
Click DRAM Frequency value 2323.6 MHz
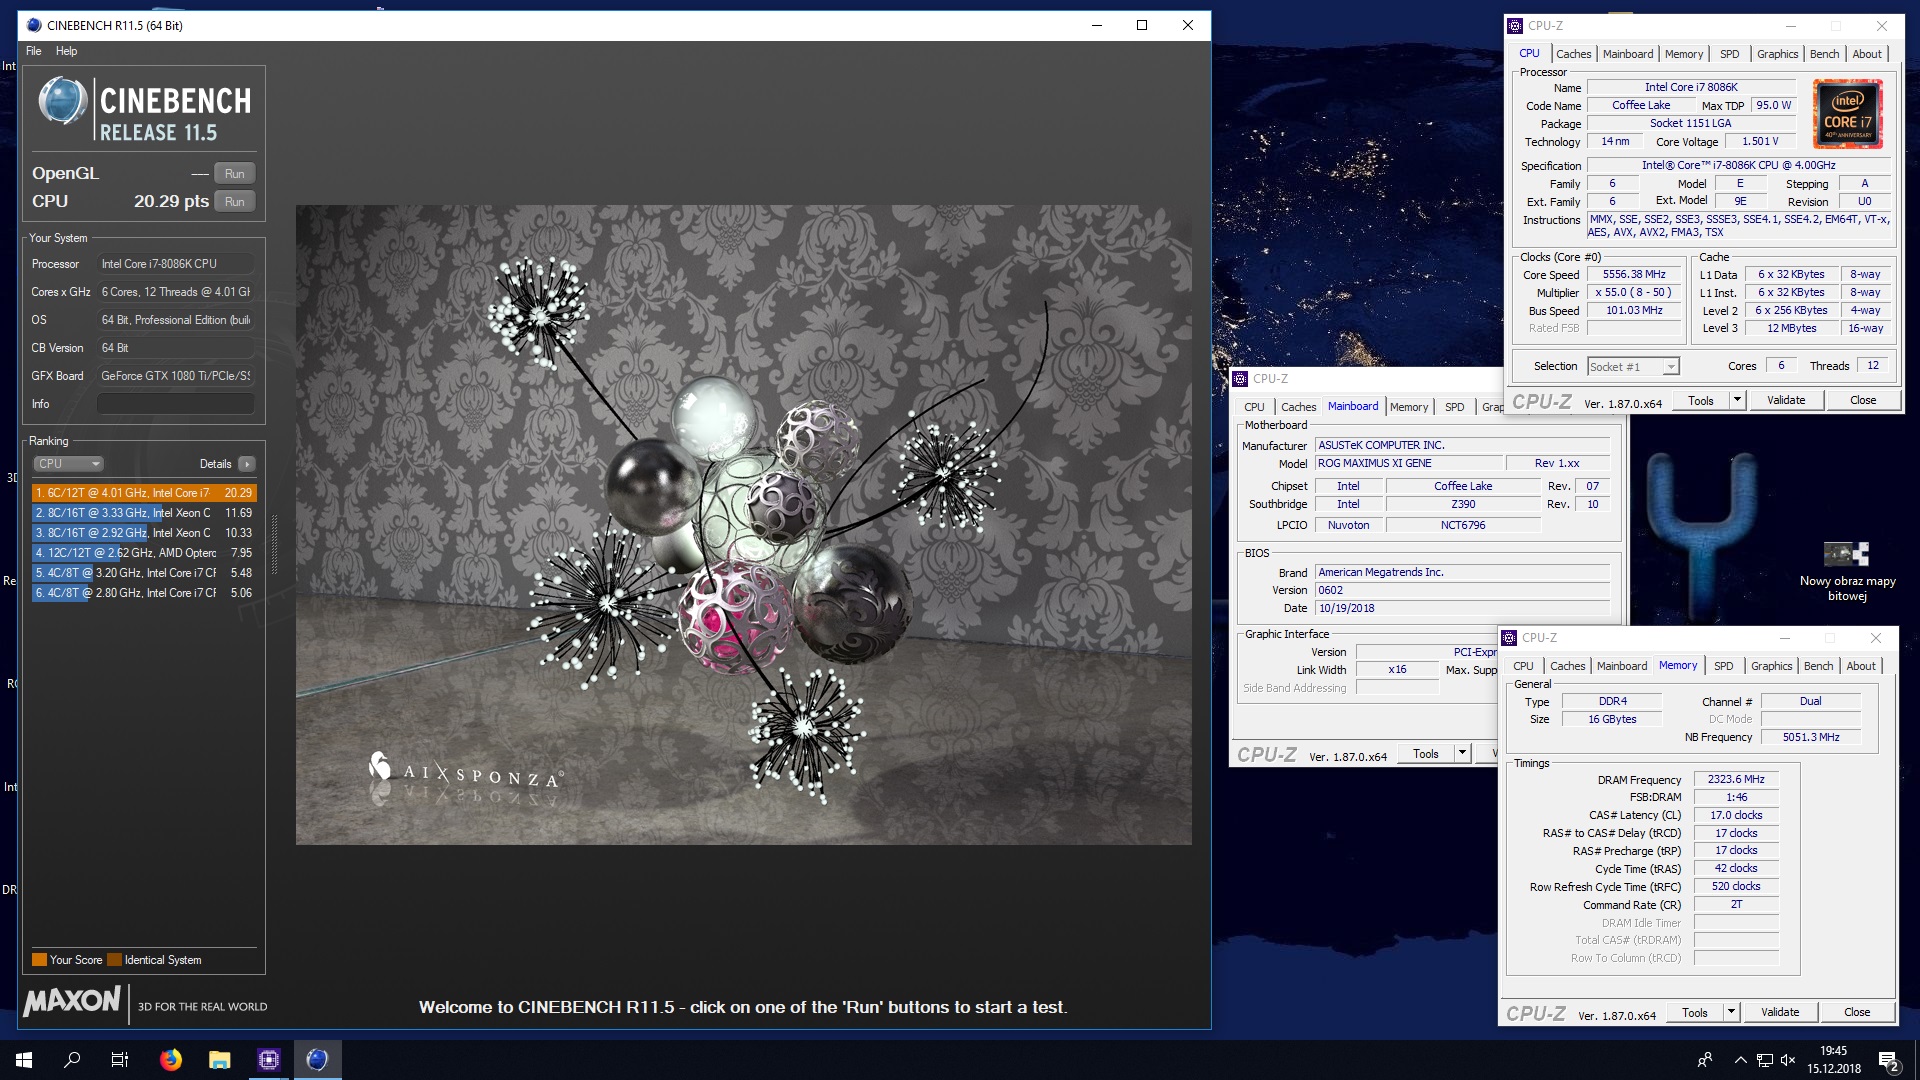(1736, 779)
